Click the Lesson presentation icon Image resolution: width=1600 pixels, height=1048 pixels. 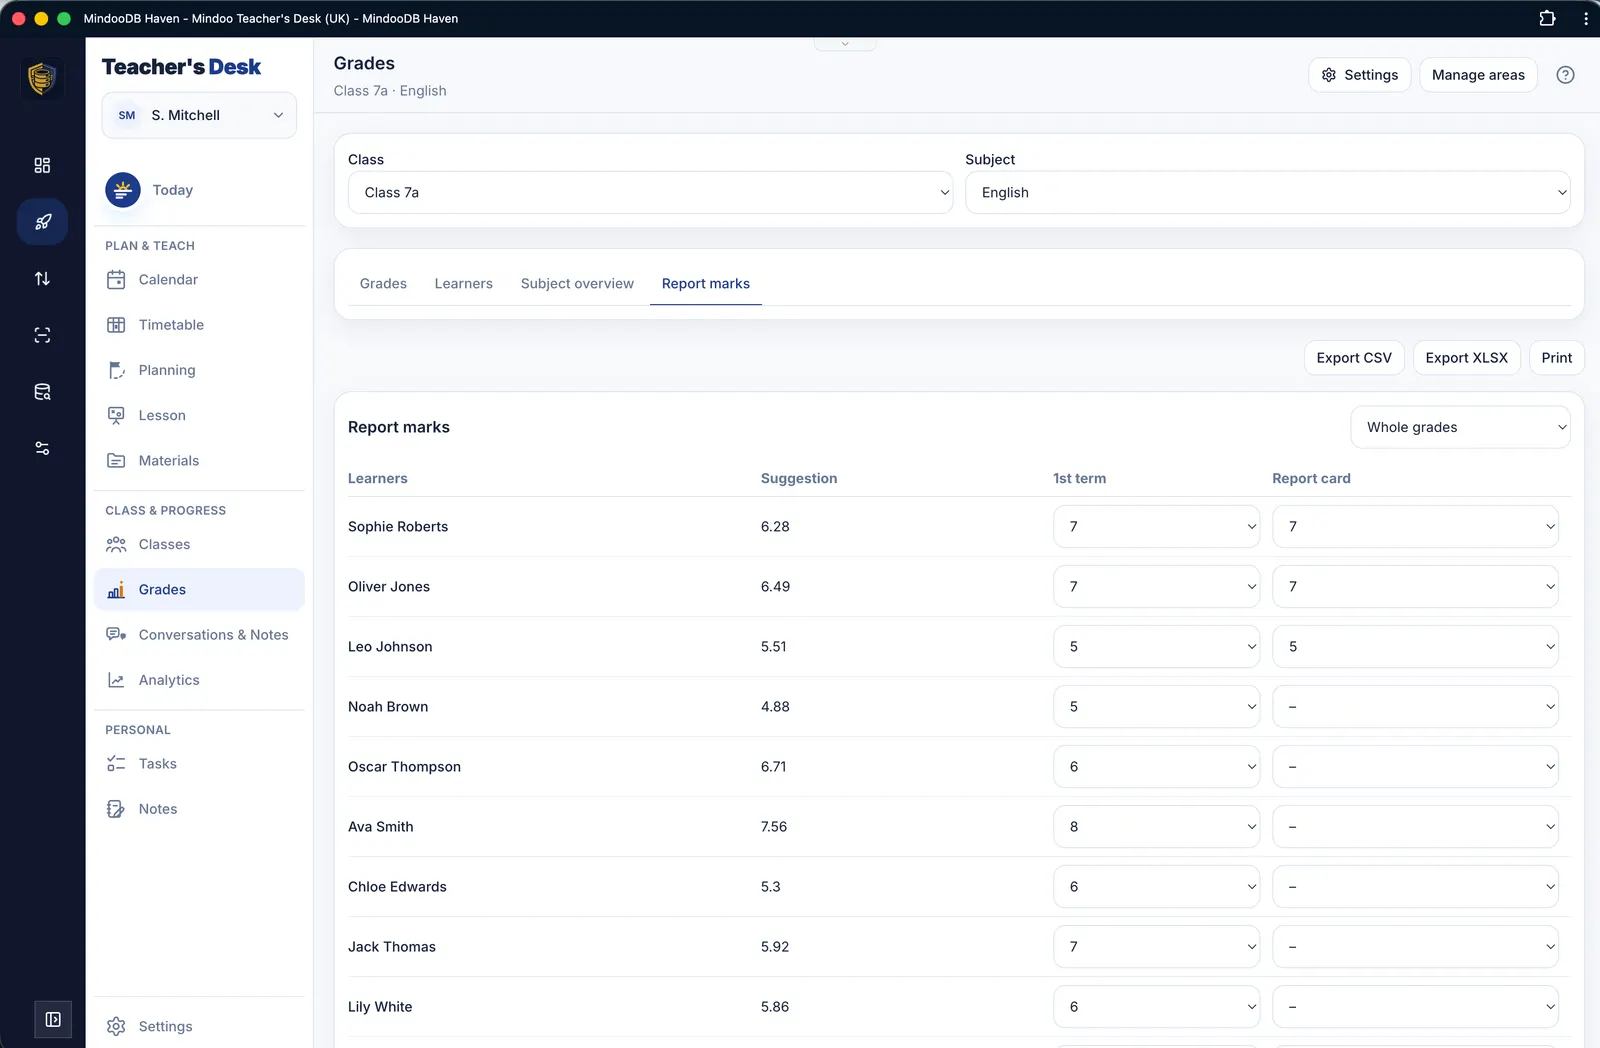pos(116,415)
